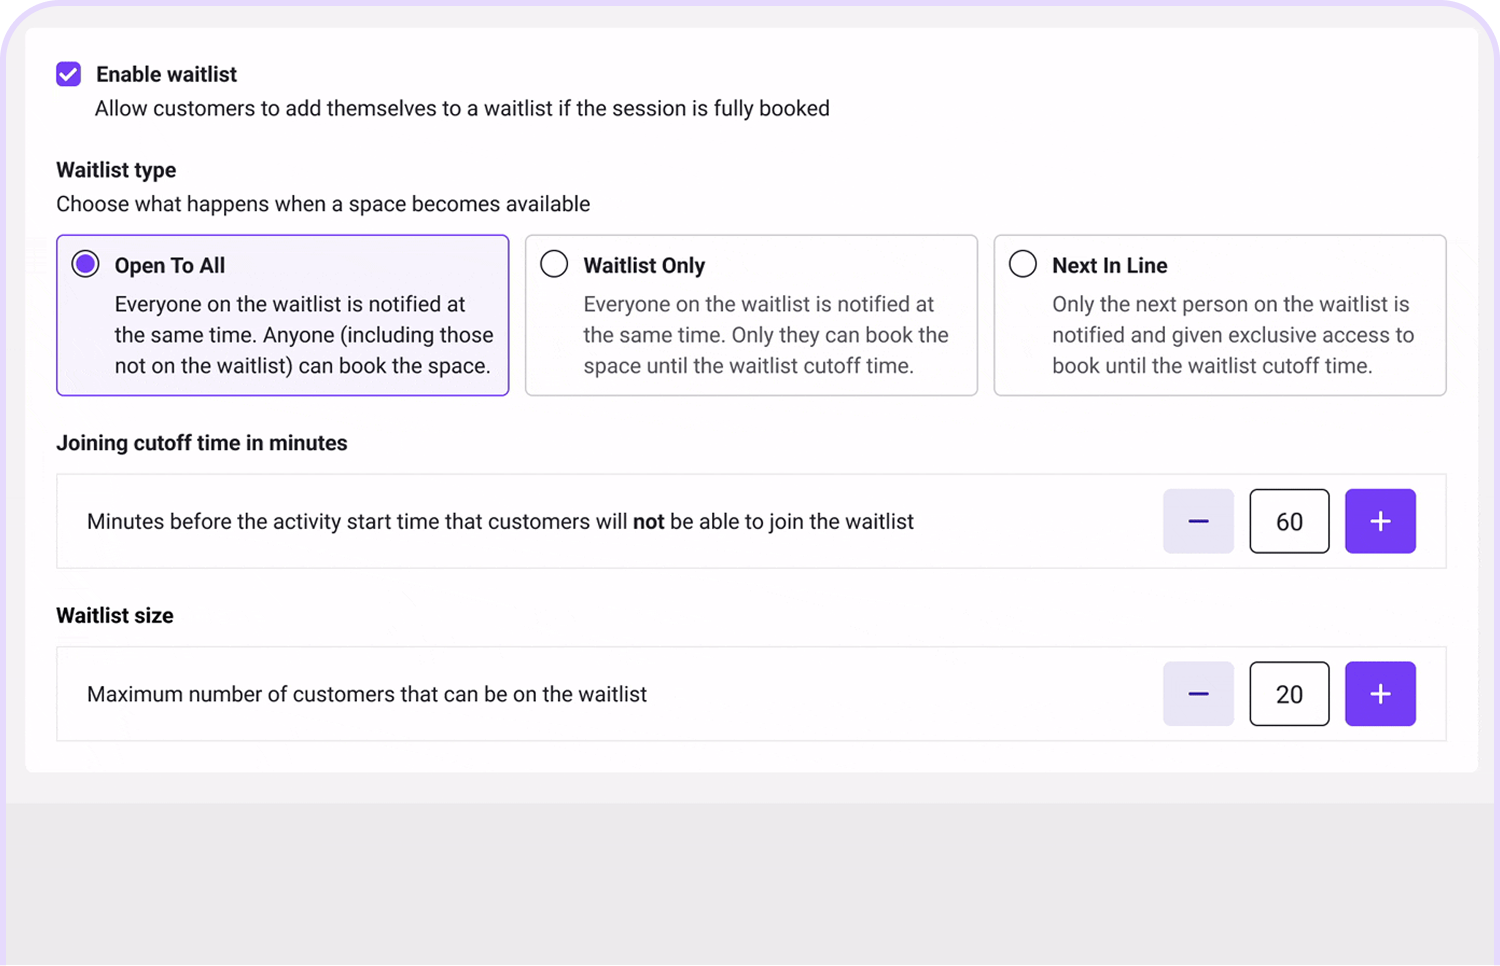Increase joining cutoff minutes with plus icon
Viewport: 1500px width, 966px height.
(1380, 521)
